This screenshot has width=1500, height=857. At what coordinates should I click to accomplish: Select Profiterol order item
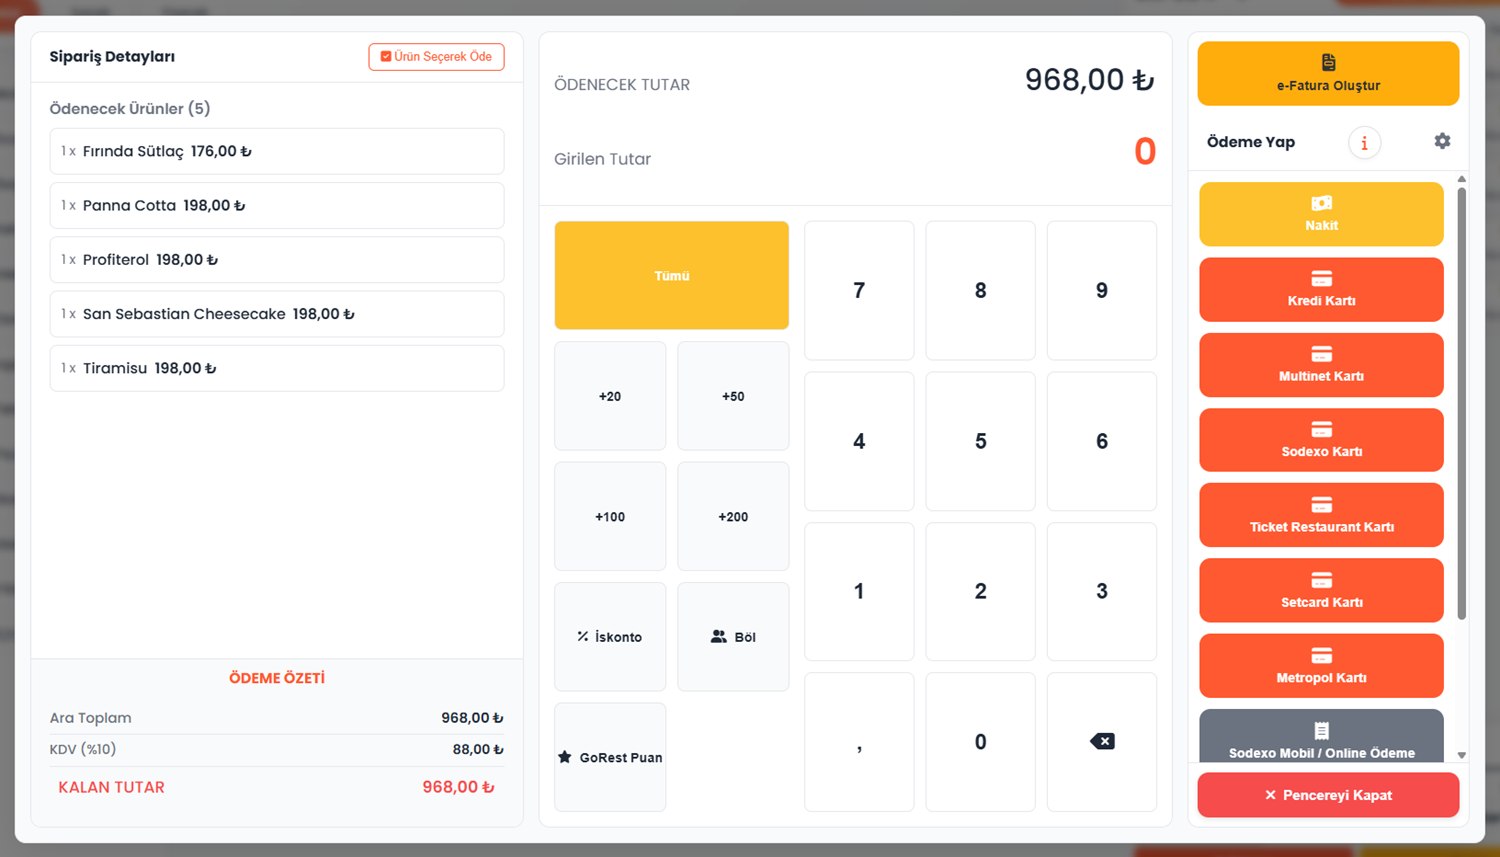tap(277, 259)
